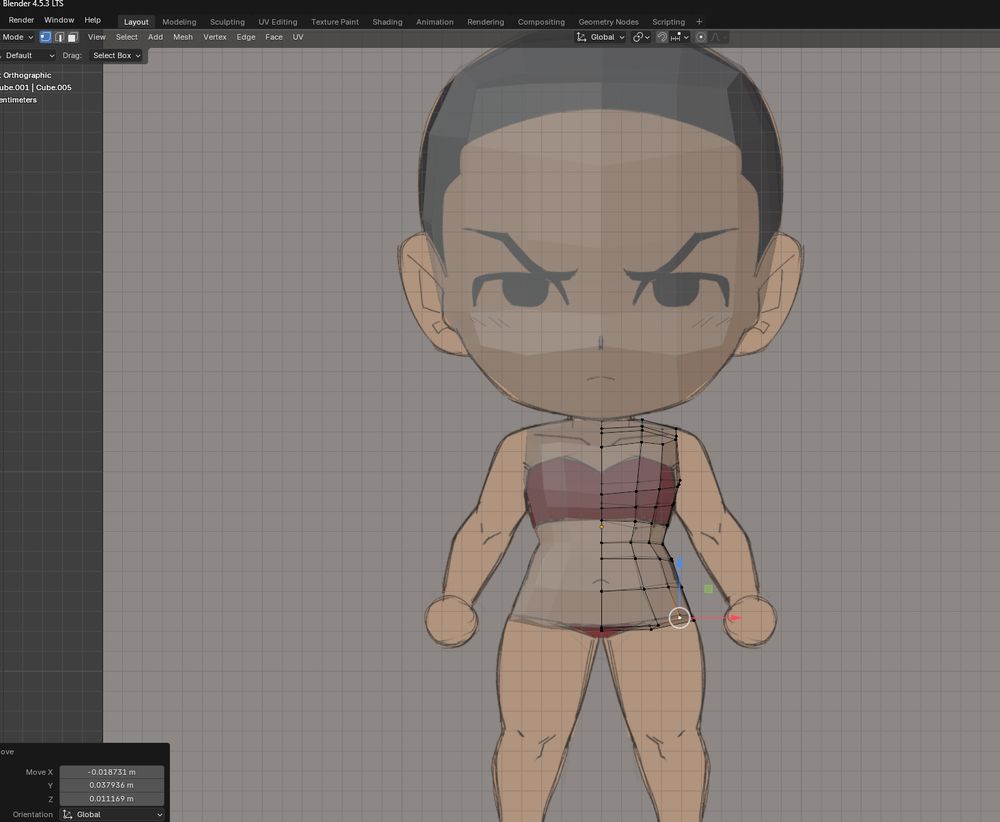Open the proportional editing falloff curve
The width and height of the screenshot is (1000, 822).
click(x=717, y=37)
